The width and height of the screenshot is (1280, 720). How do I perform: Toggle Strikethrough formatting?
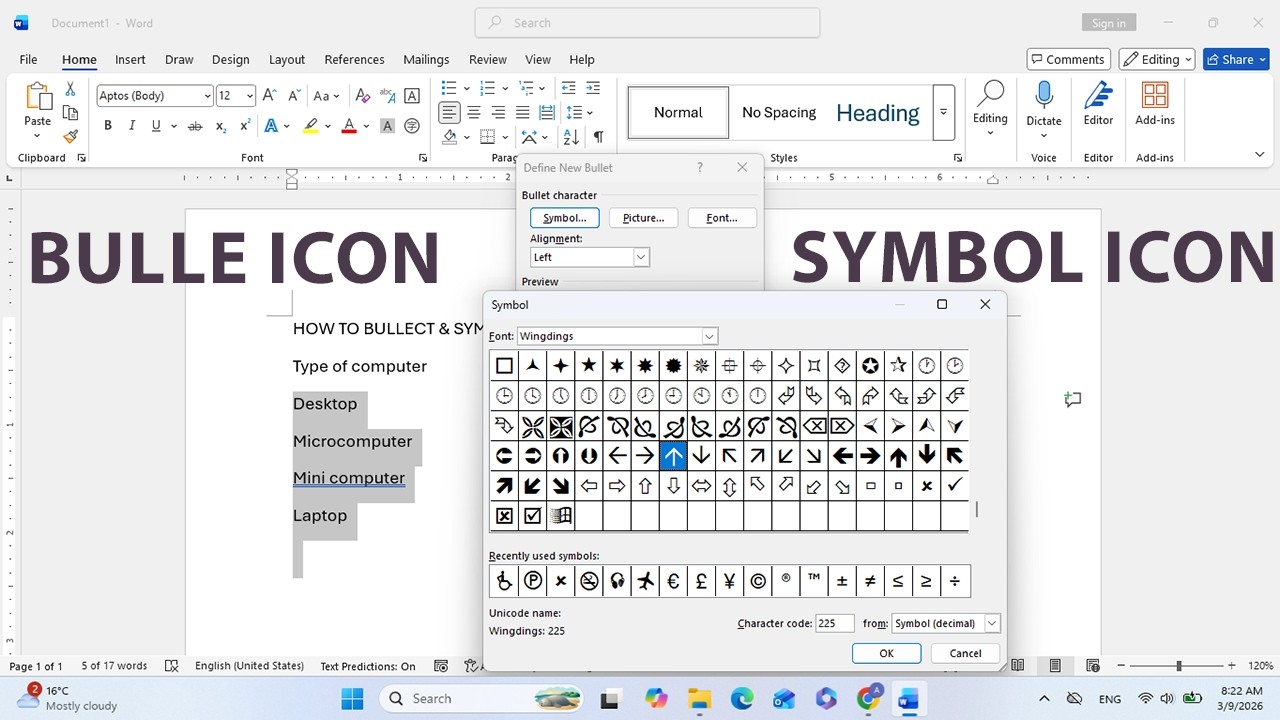pos(195,126)
